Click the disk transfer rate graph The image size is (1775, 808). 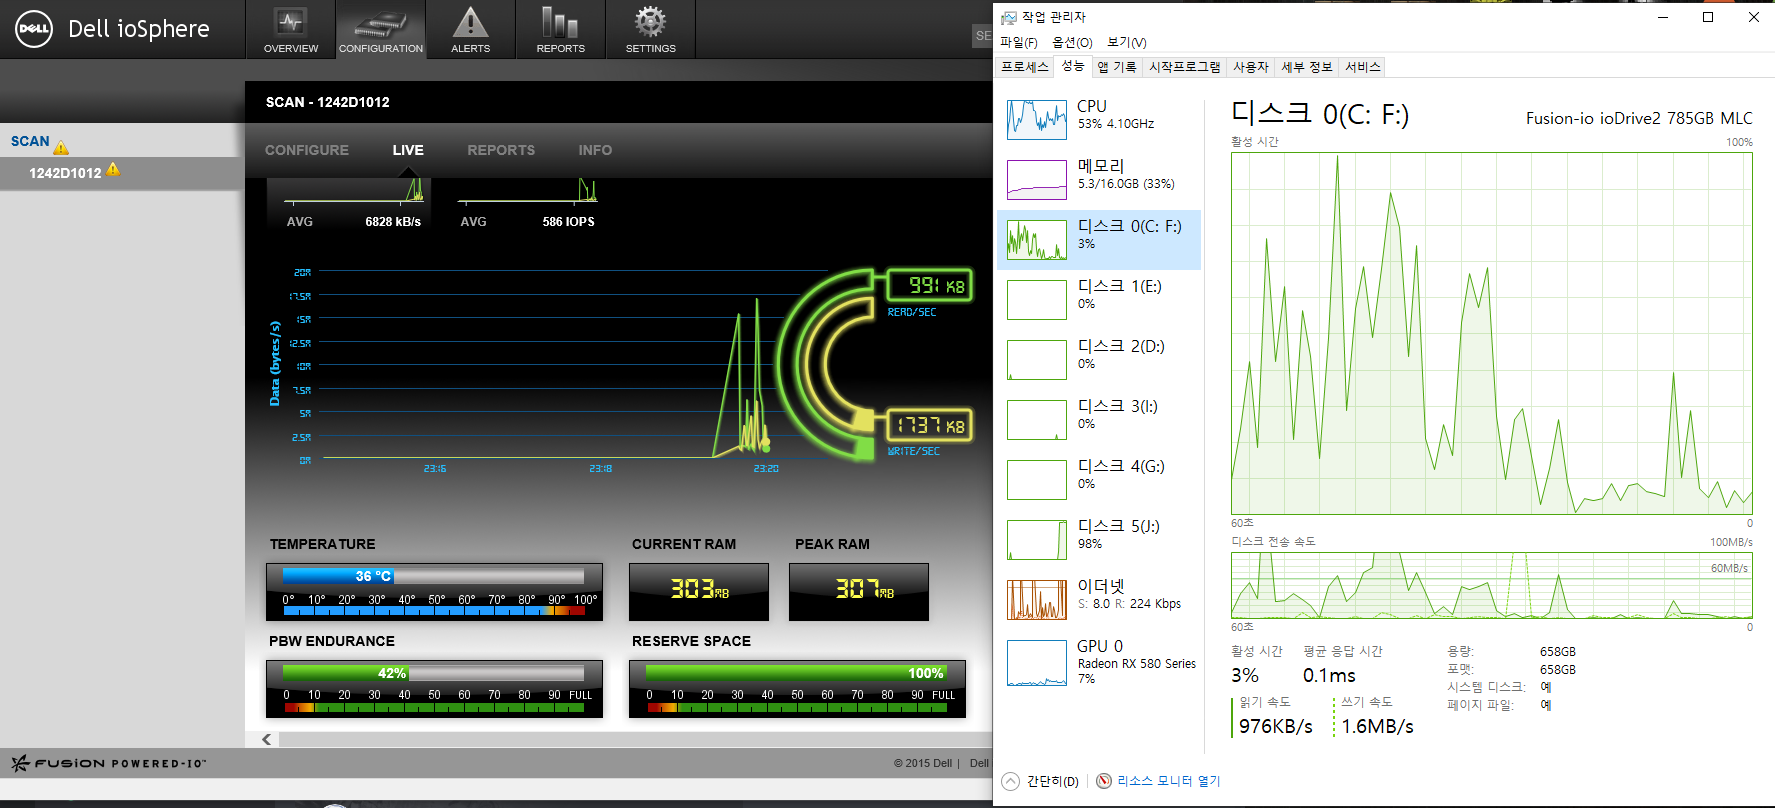[x=1492, y=585]
